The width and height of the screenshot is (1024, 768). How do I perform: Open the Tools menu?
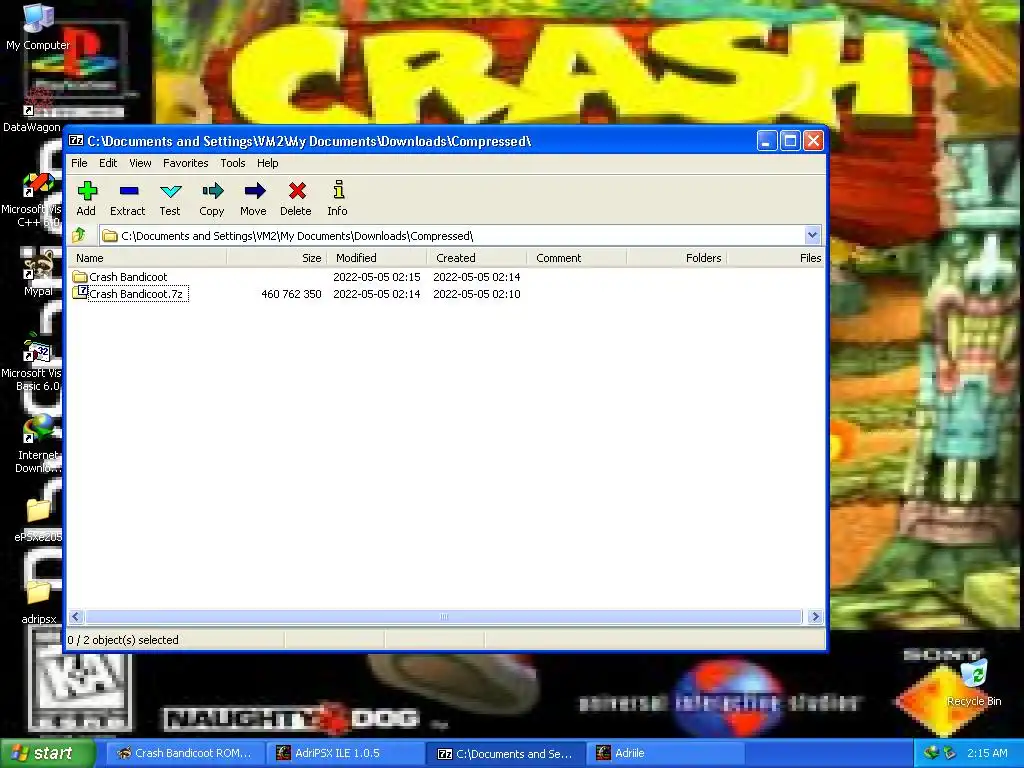[232, 163]
